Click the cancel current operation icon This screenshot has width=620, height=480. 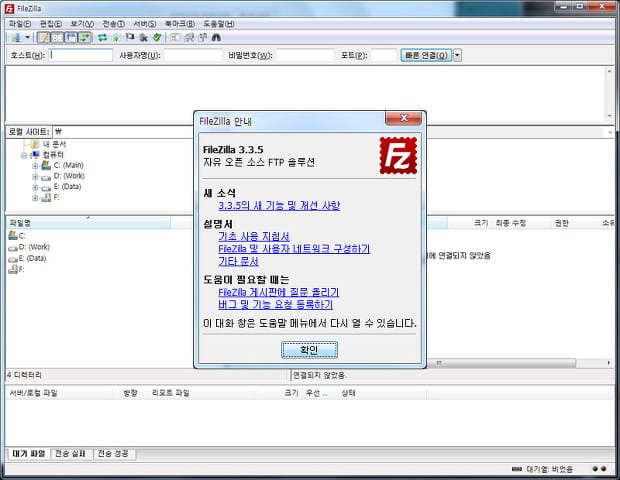(130, 38)
